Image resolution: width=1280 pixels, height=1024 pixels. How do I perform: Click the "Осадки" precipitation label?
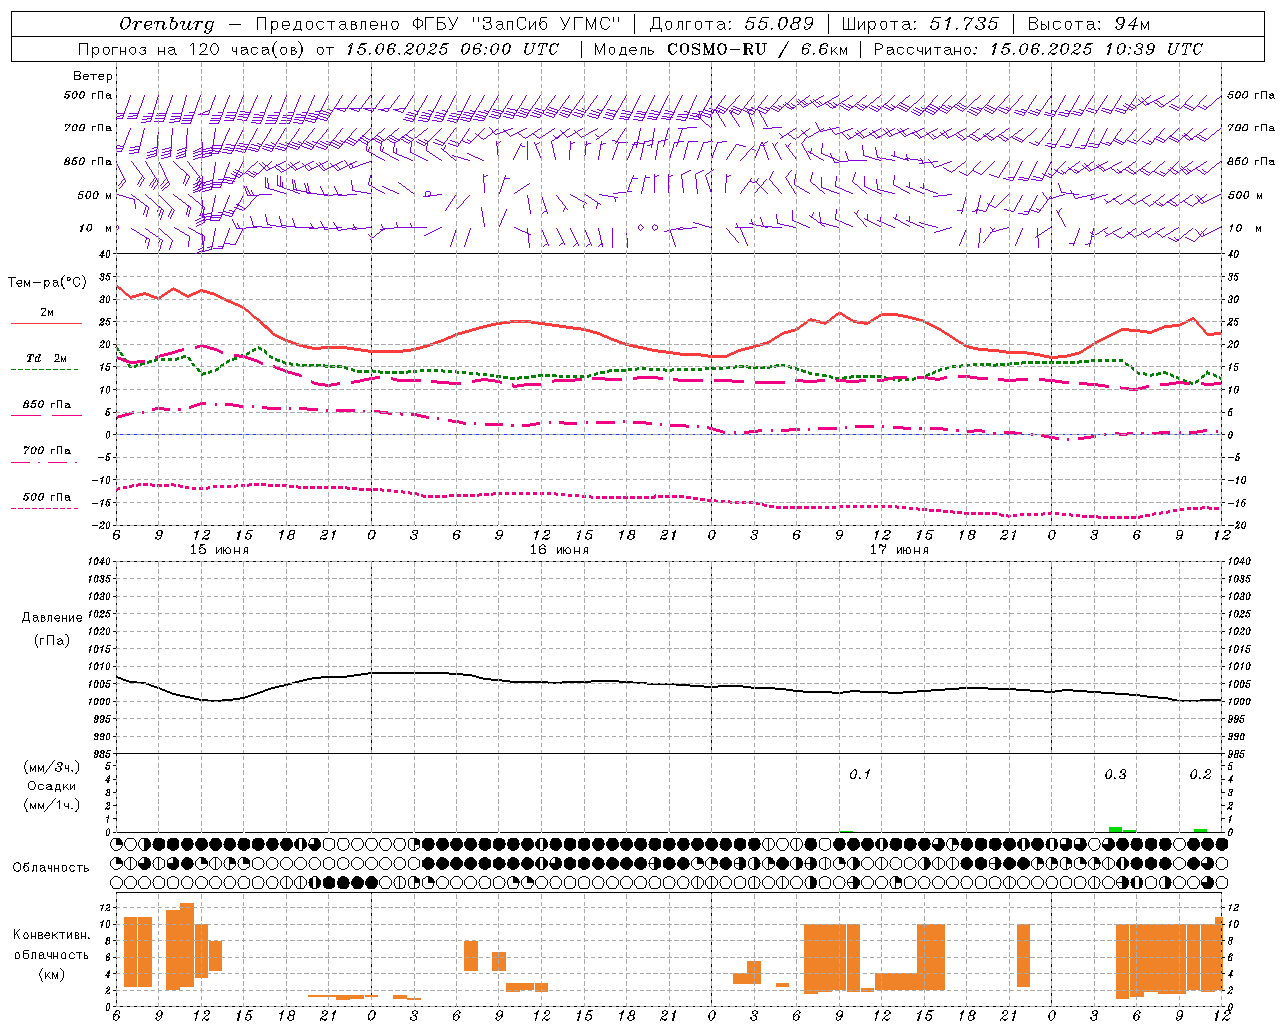(x=52, y=786)
